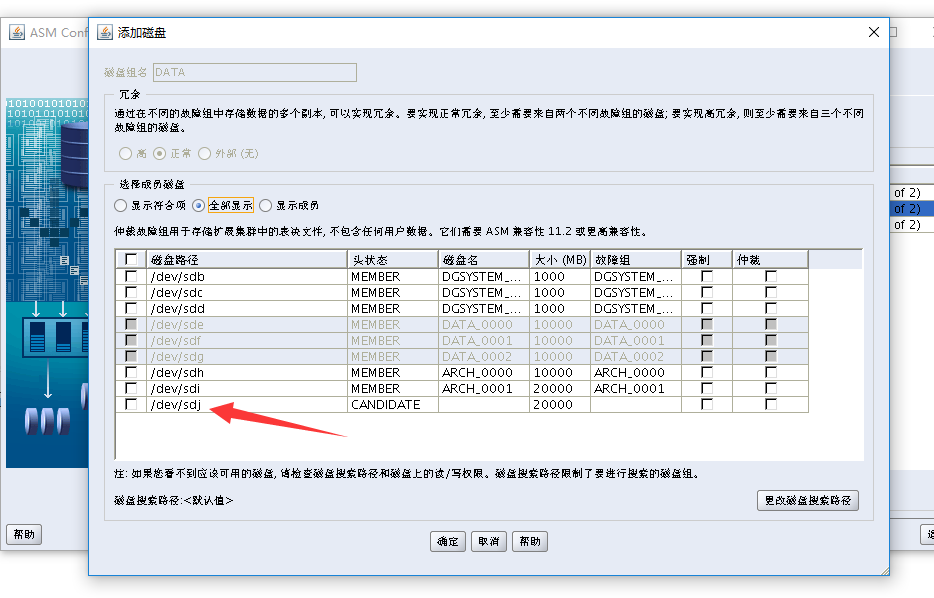Click the ASM Configuration Assistant window icon
Screen dimensions: 934x598
(x=15, y=32)
